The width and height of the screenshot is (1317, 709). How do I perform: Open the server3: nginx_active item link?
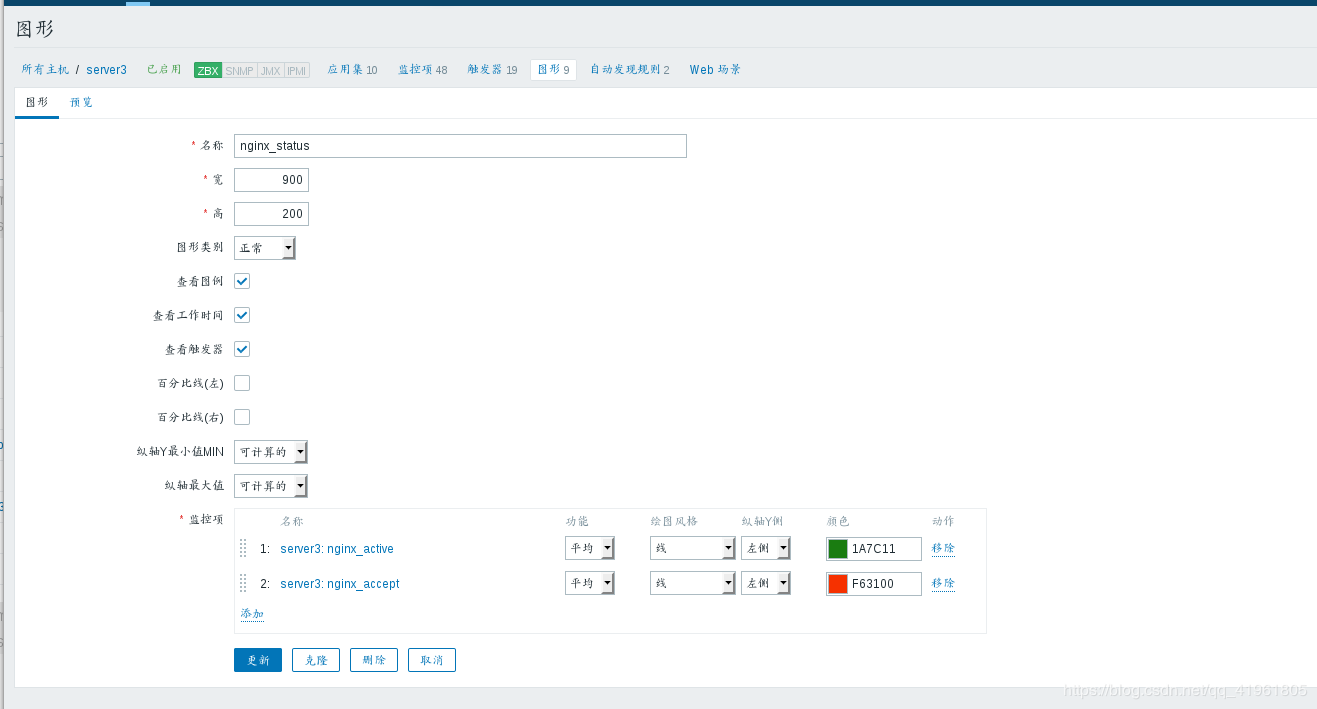pyautogui.click(x=337, y=549)
